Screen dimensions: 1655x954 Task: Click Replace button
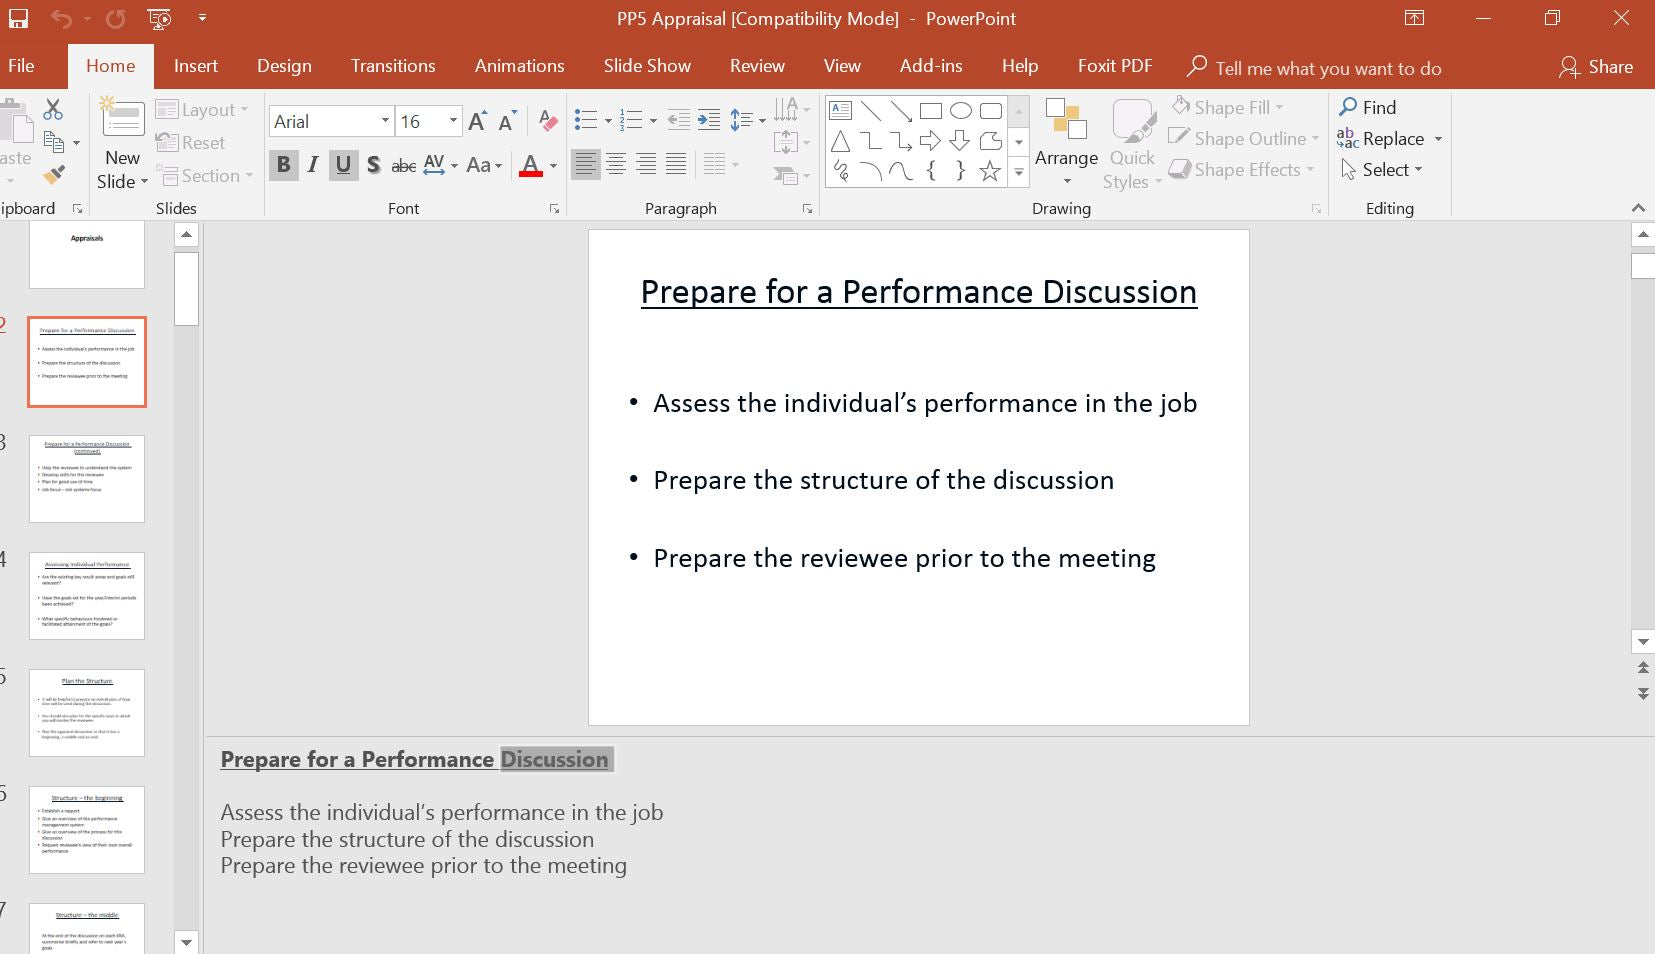pos(1380,139)
